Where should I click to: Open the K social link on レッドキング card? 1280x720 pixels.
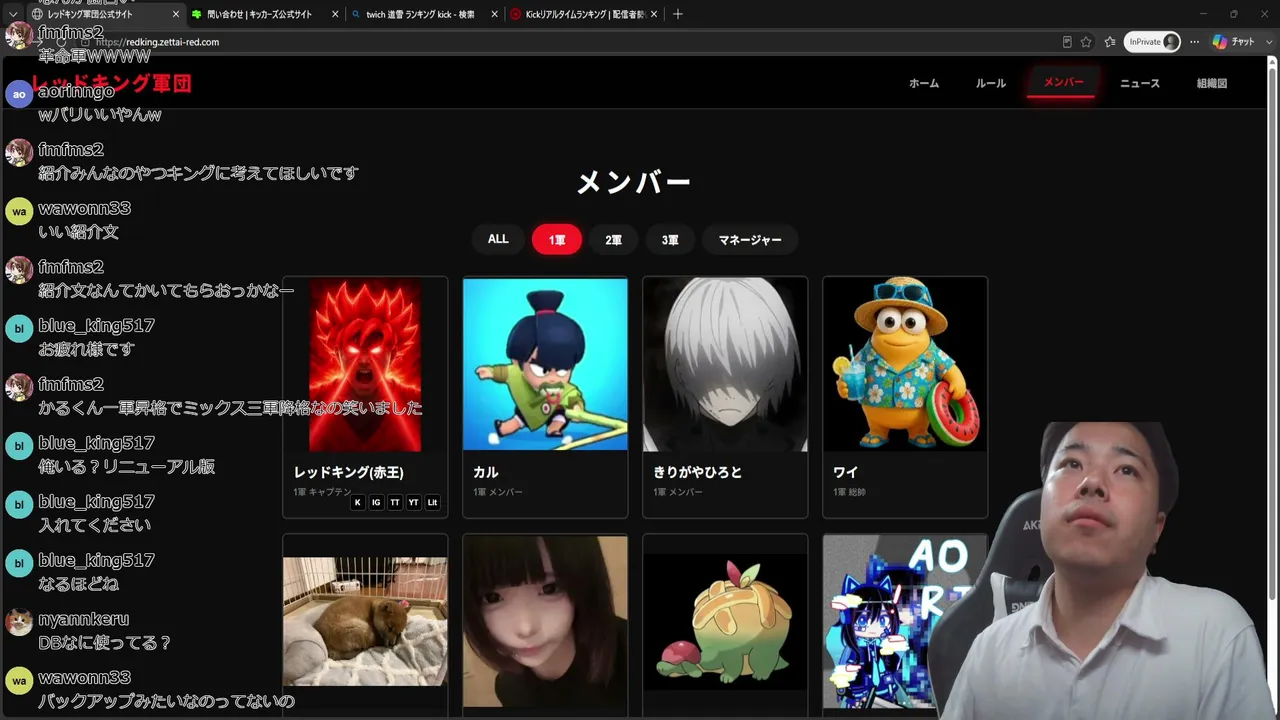[358, 502]
